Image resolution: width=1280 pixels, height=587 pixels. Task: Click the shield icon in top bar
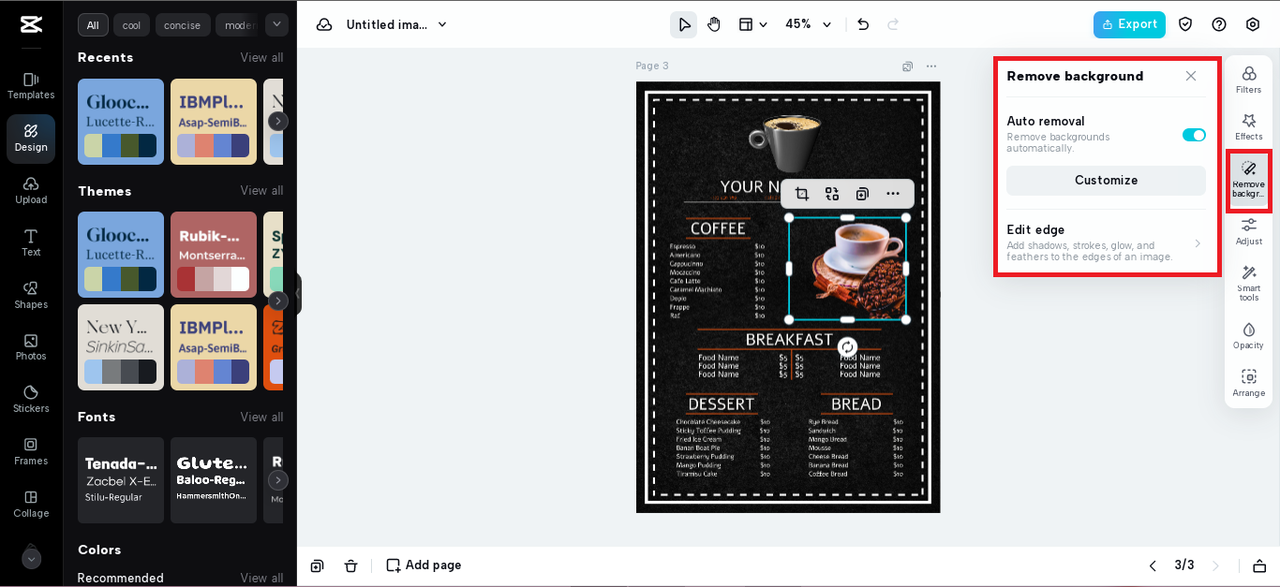click(1185, 24)
